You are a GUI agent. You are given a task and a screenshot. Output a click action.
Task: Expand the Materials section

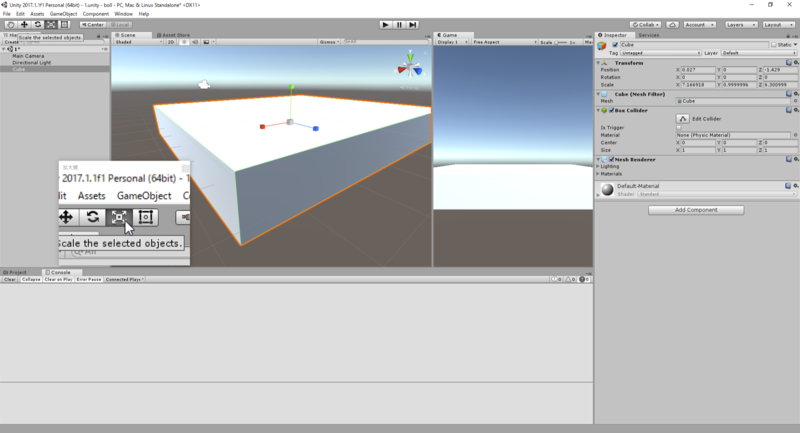598,174
